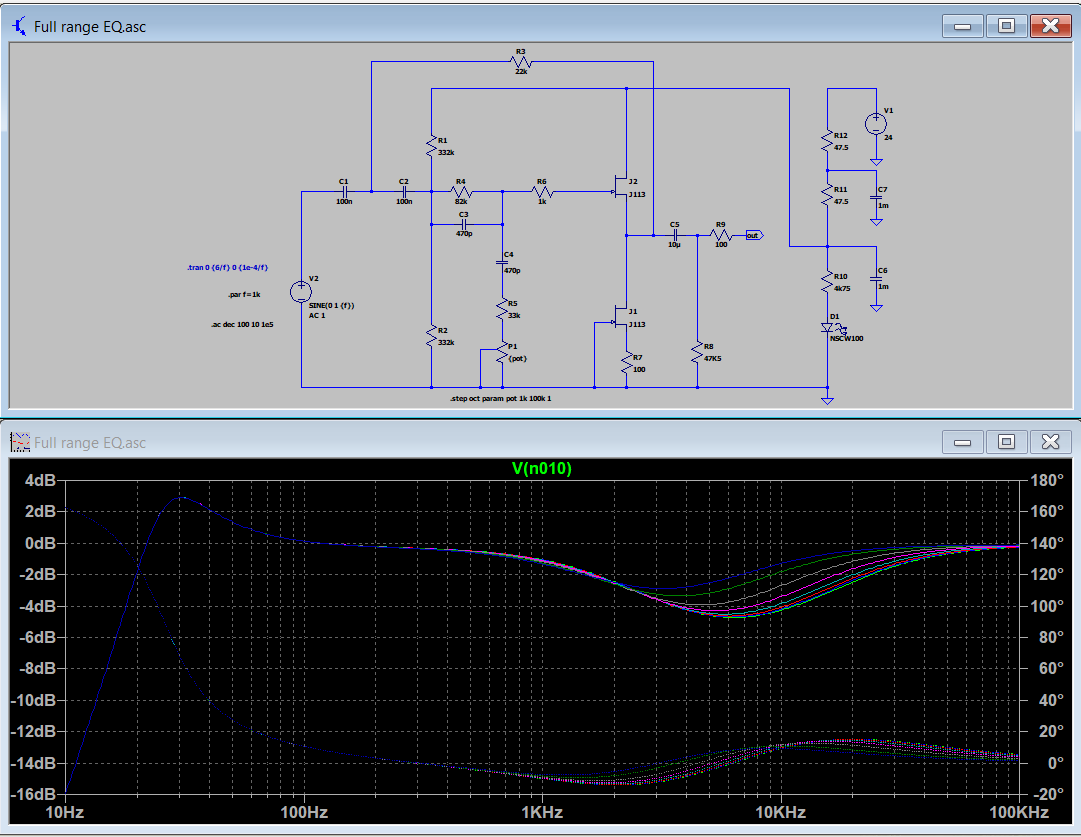Screen dimensions: 1081x837
Task: Select resistor R12 47.5
Action: point(827,141)
